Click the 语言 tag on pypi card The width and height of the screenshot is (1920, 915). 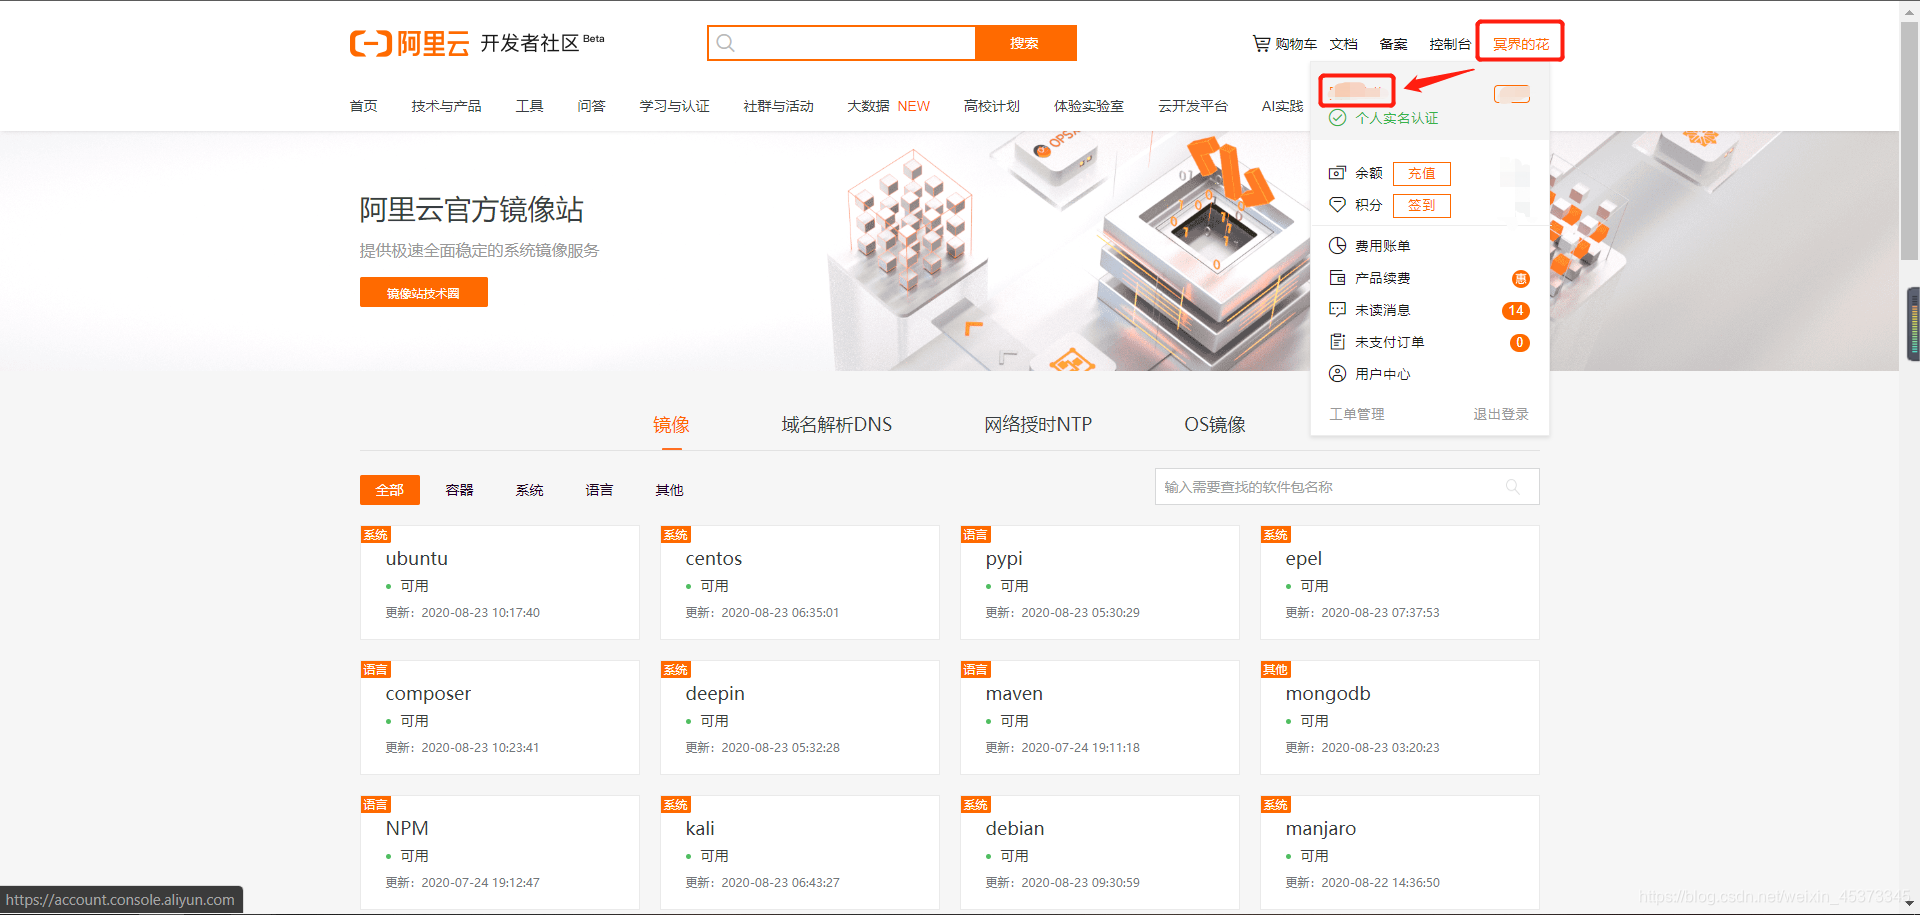pos(976,535)
